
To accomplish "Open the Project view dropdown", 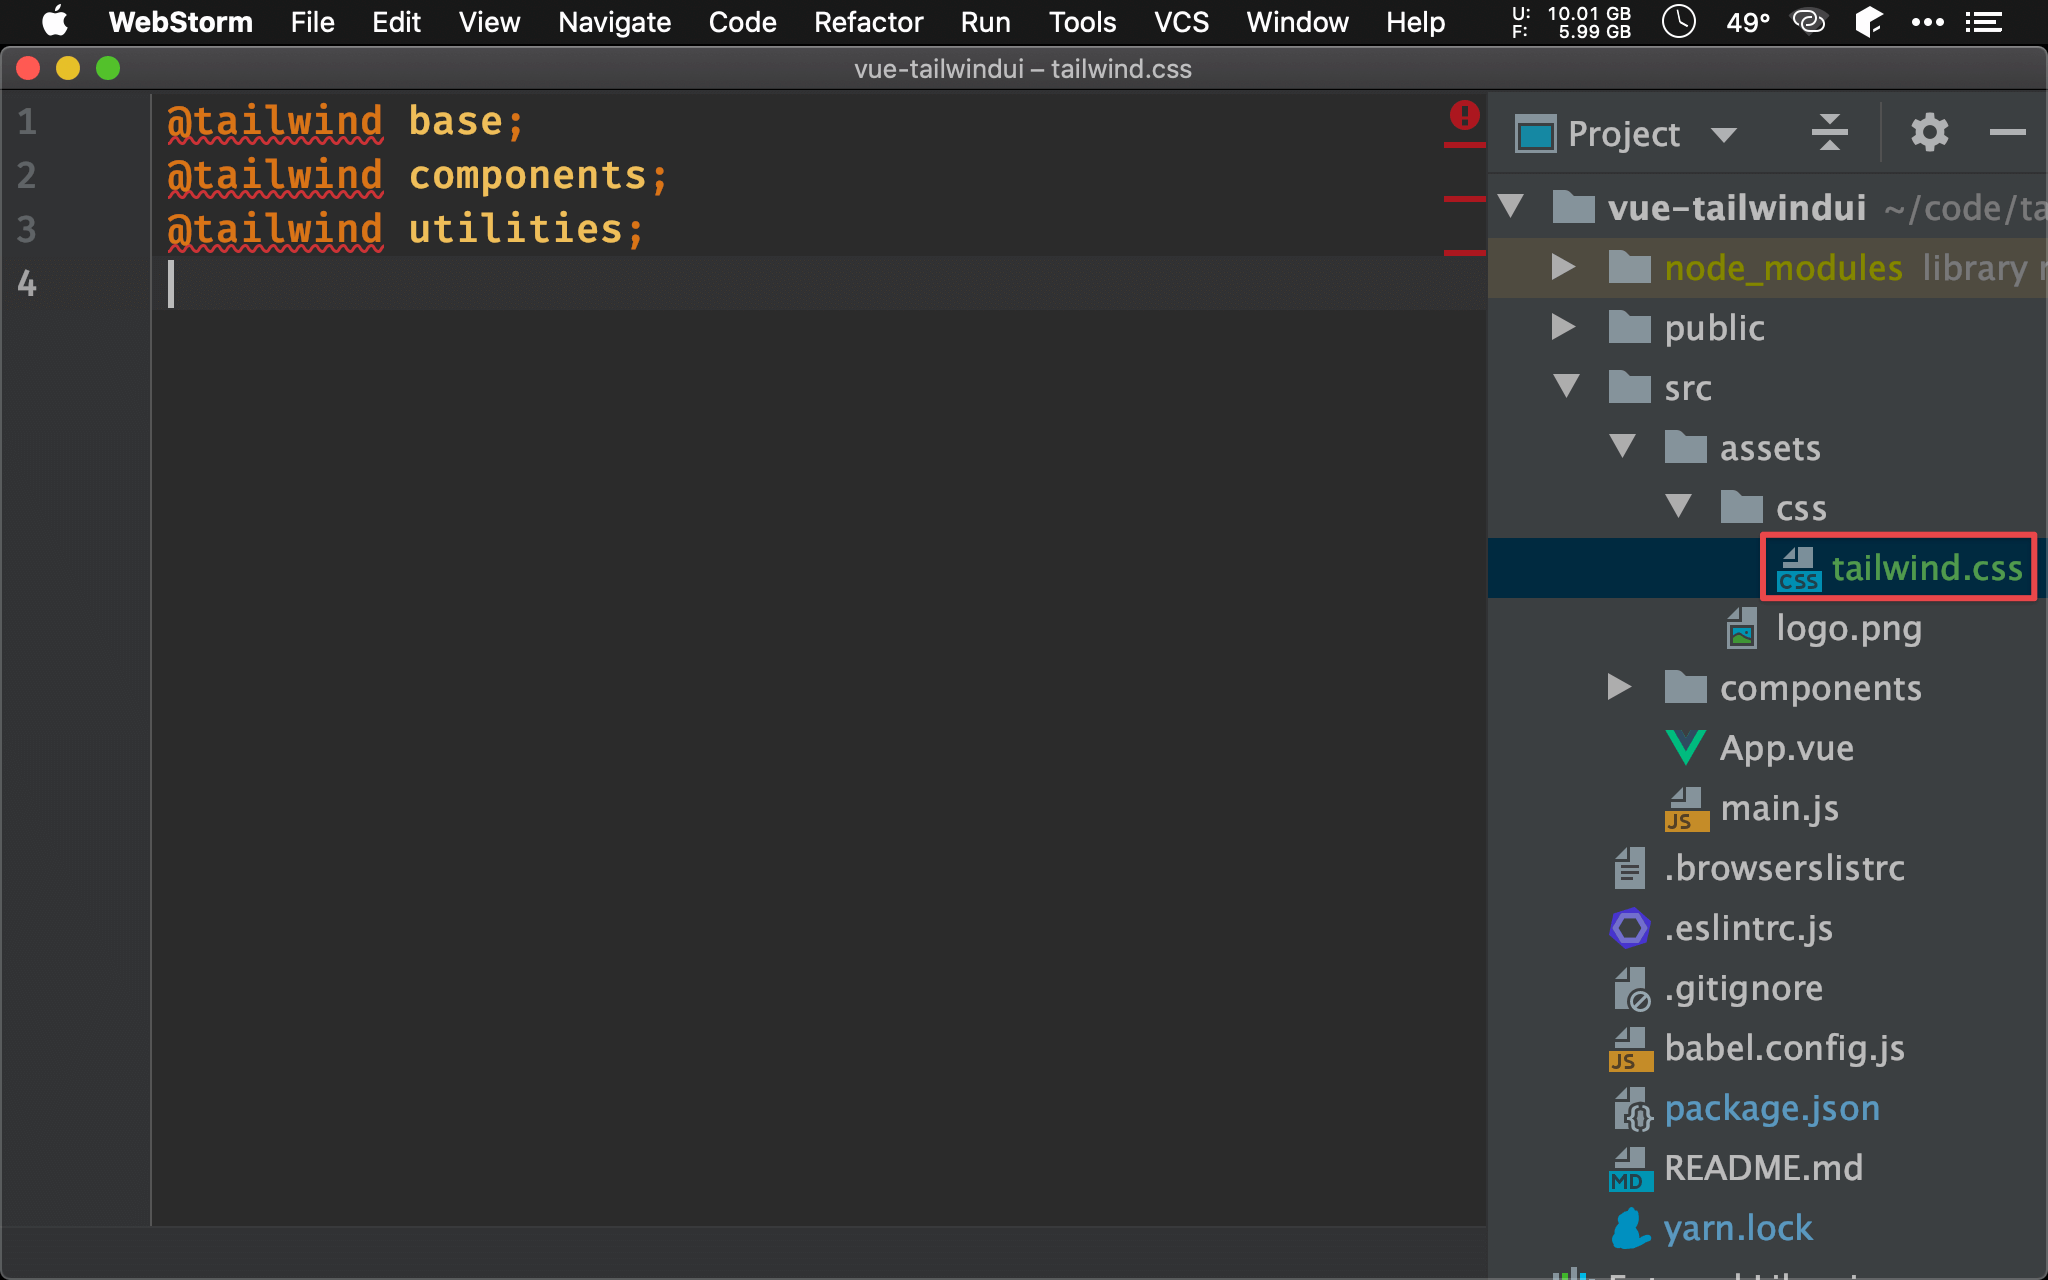I will click(x=1723, y=134).
